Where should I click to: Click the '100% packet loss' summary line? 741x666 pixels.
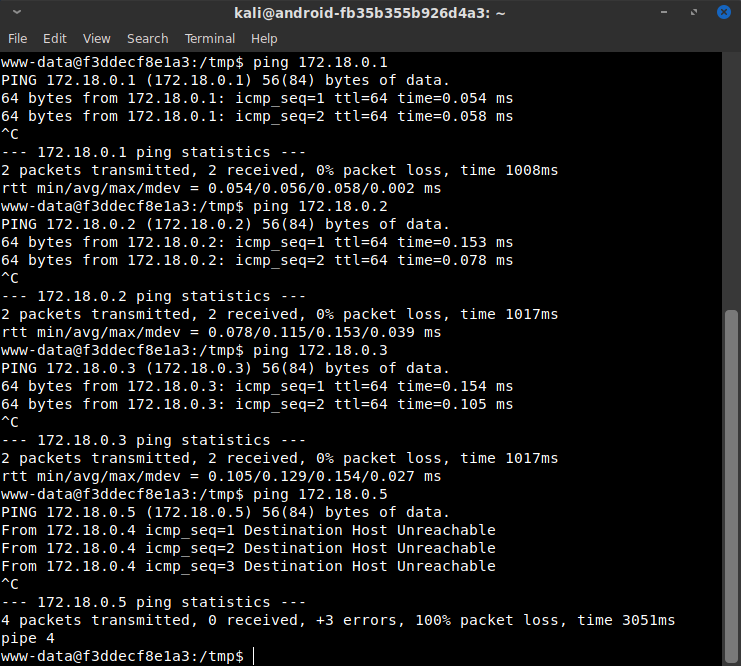[338, 620]
